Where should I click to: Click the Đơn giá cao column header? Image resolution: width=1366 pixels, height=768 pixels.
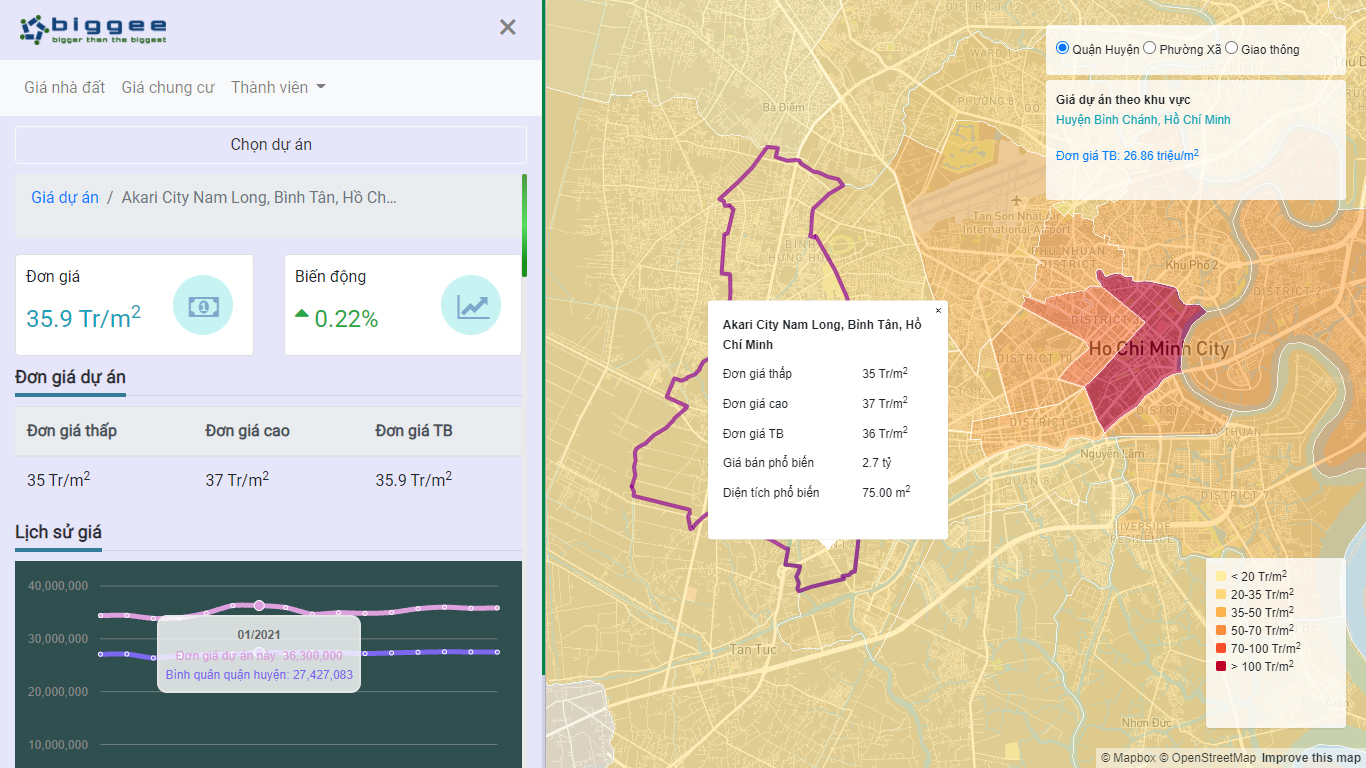click(247, 431)
